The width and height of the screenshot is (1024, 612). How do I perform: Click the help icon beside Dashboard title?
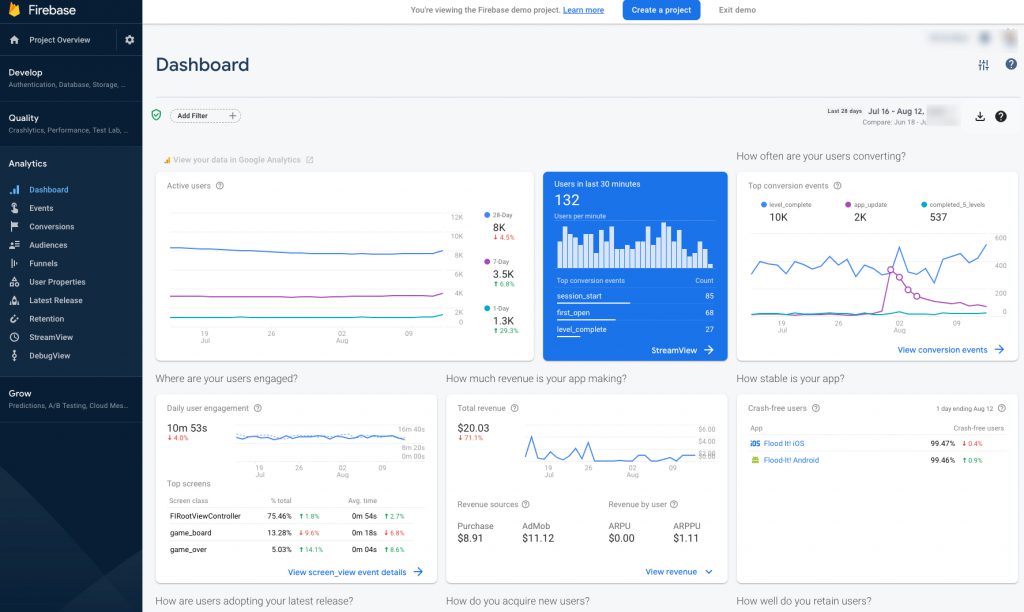pos(1011,64)
